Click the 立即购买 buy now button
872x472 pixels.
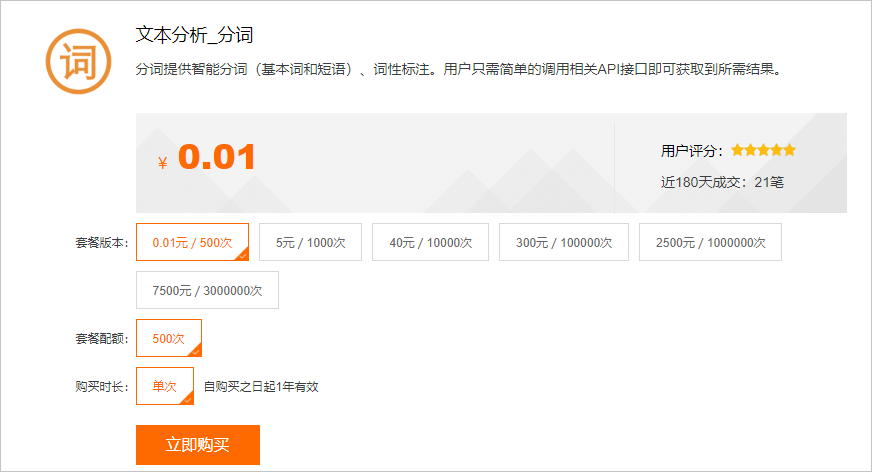[x=198, y=445]
